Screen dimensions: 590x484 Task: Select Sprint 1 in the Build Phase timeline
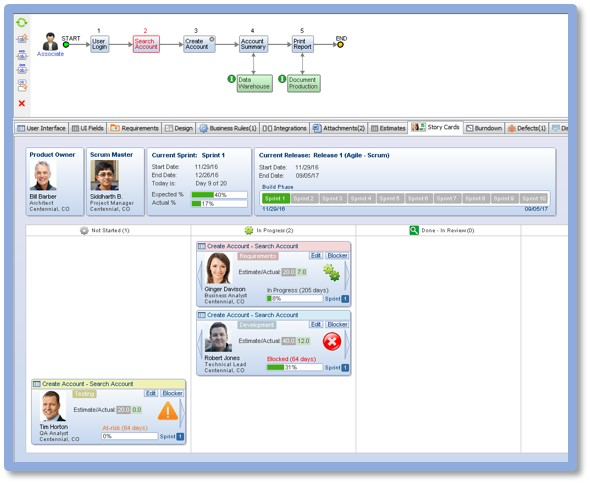pyautogui.click(x=276, y=198)
